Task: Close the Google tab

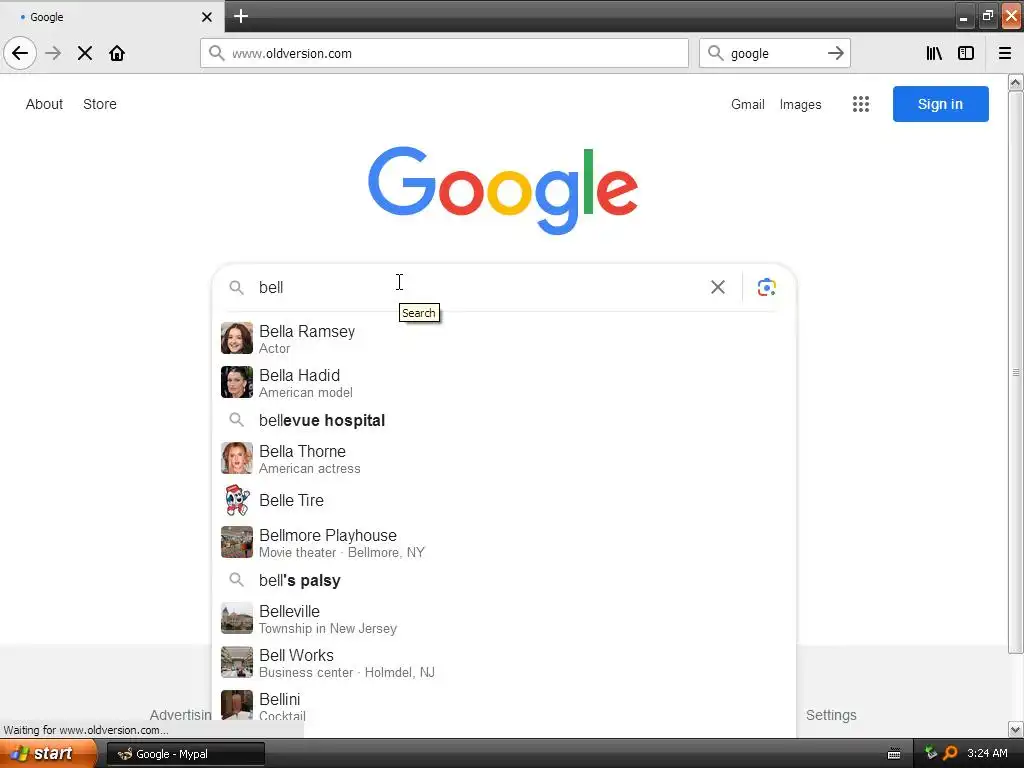Action: (207, 17)
